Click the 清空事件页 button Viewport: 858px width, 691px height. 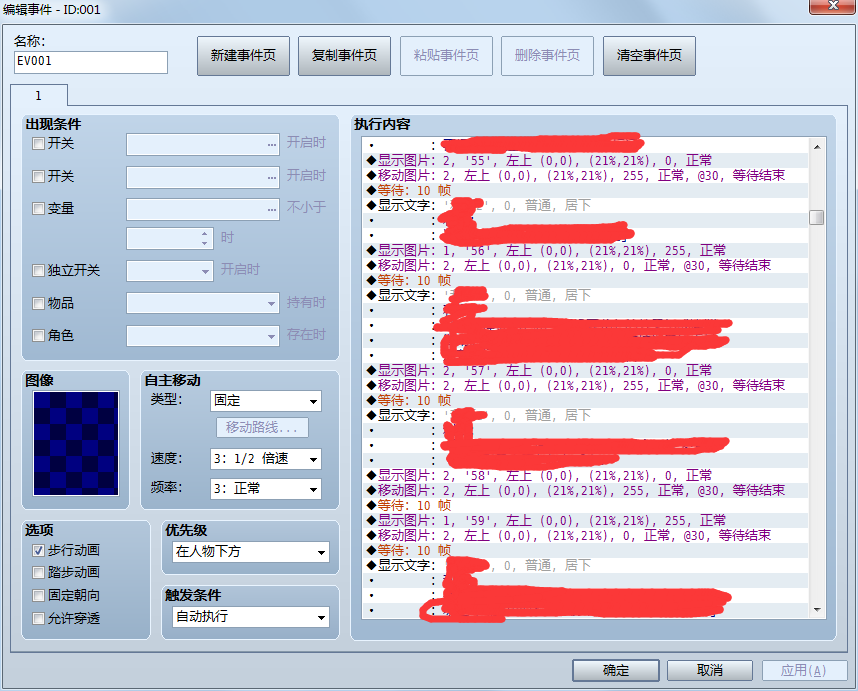pos(649,56)
